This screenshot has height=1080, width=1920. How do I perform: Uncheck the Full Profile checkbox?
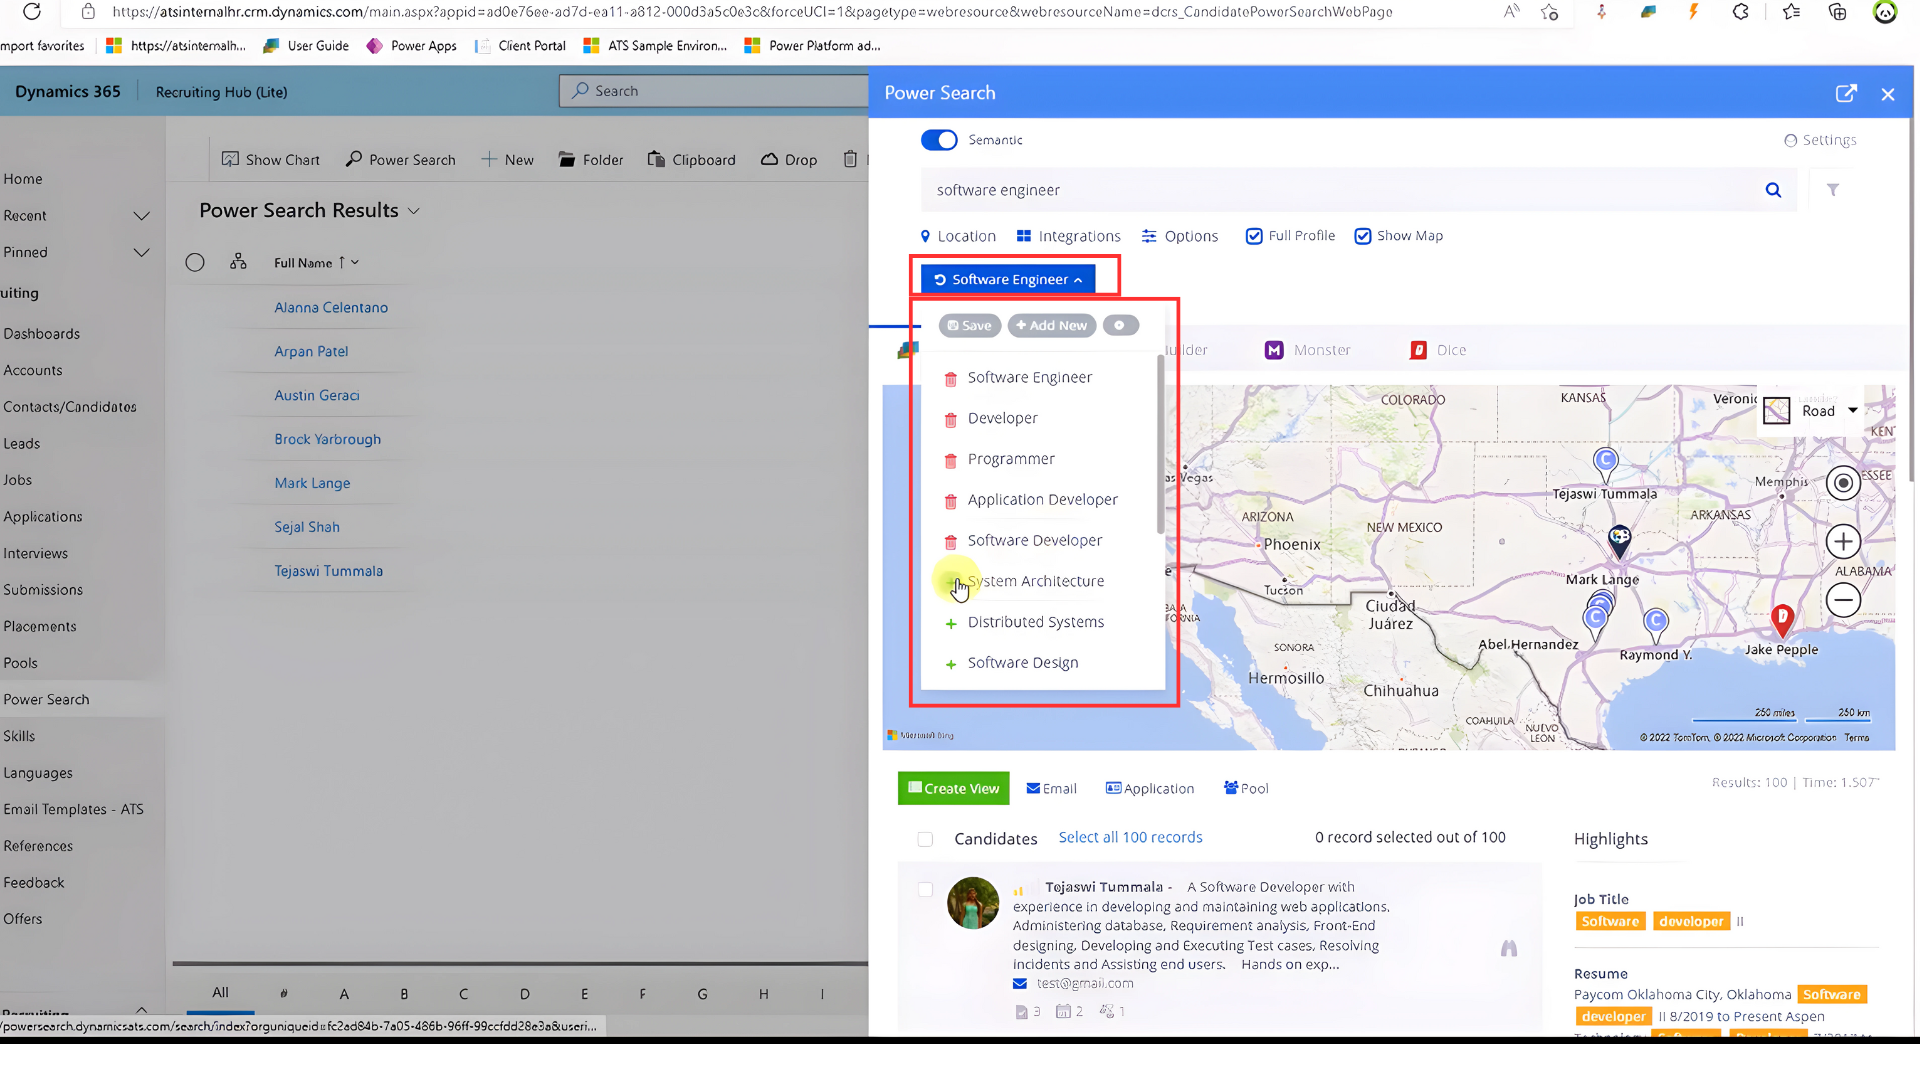click(1254, 236)
